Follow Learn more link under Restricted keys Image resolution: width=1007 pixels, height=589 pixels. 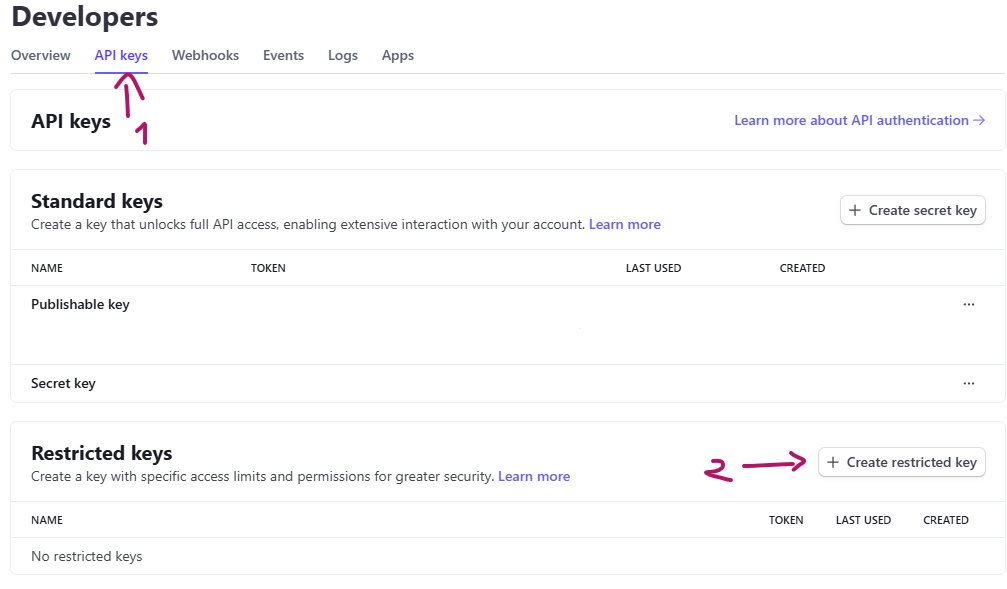coord(534,477)
